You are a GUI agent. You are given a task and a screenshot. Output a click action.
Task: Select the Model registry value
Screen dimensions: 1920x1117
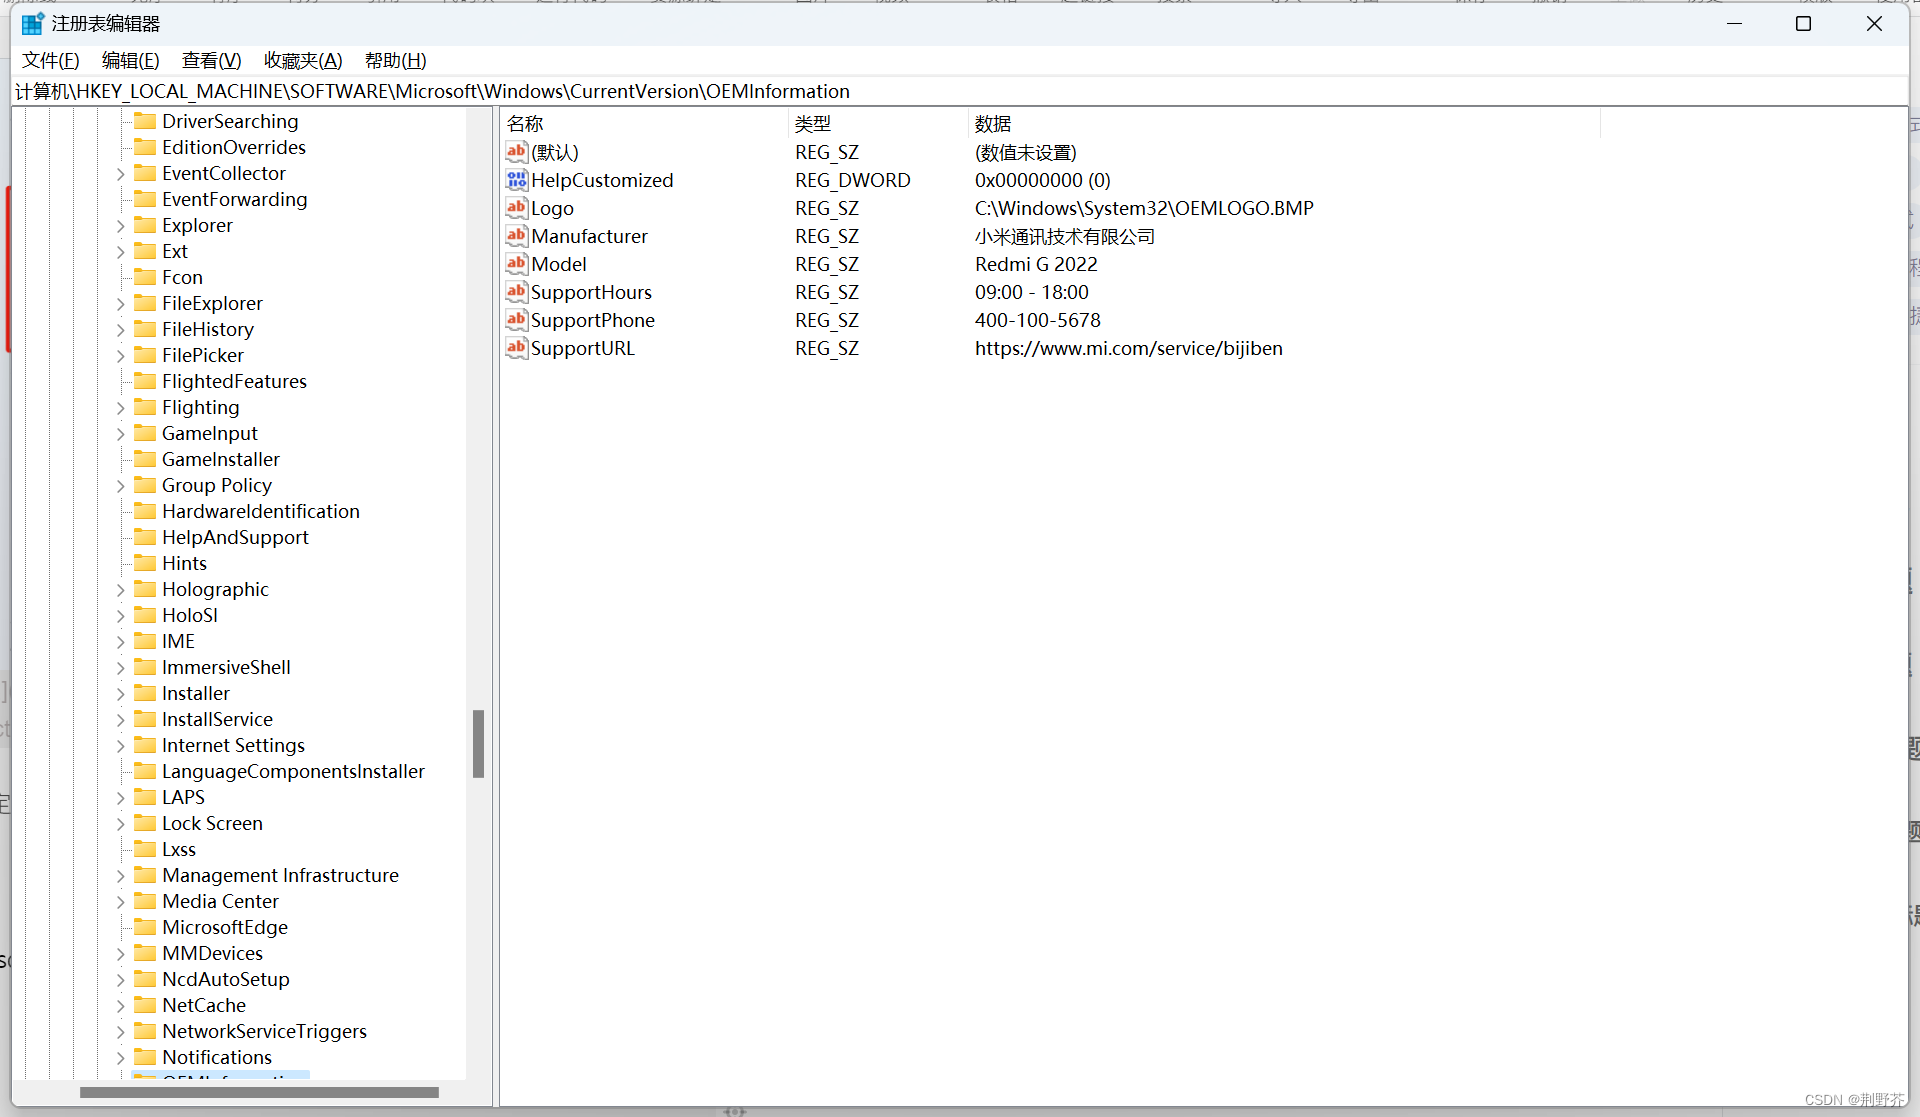560,264
